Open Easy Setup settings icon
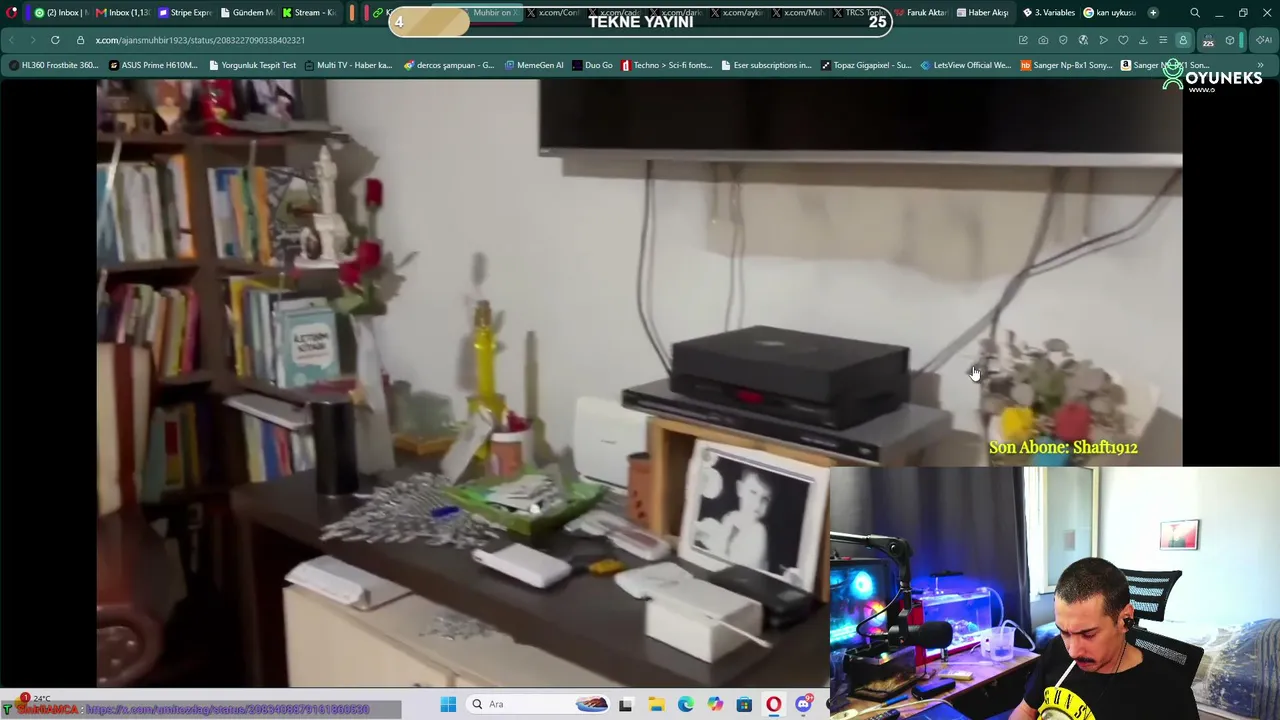This screenshot has width=1280, height=720. point(1163,40)
